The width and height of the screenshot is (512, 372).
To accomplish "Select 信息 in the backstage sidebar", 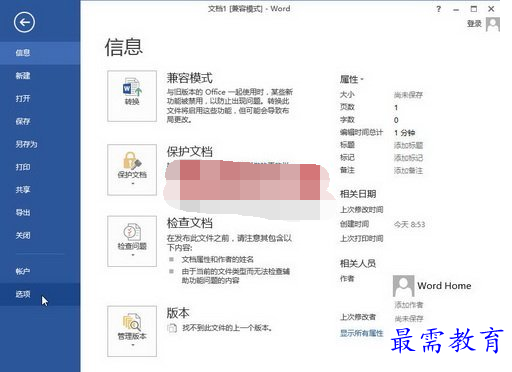I will click(40, 53).
